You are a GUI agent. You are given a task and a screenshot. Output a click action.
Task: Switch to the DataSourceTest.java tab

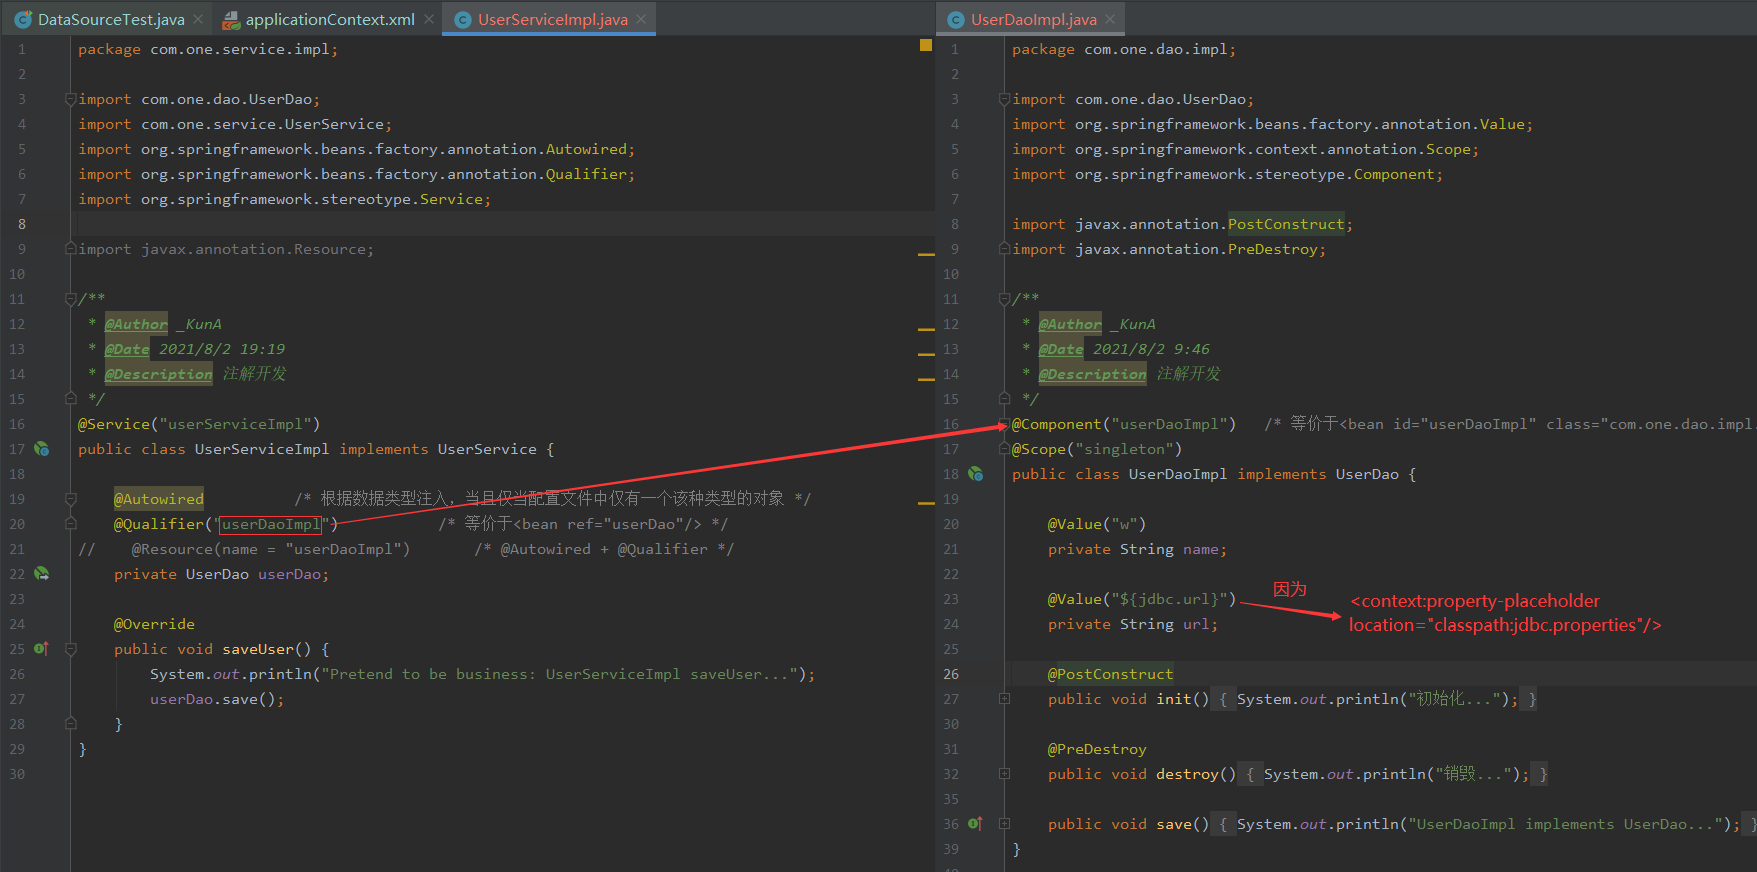tap(111, 19)
